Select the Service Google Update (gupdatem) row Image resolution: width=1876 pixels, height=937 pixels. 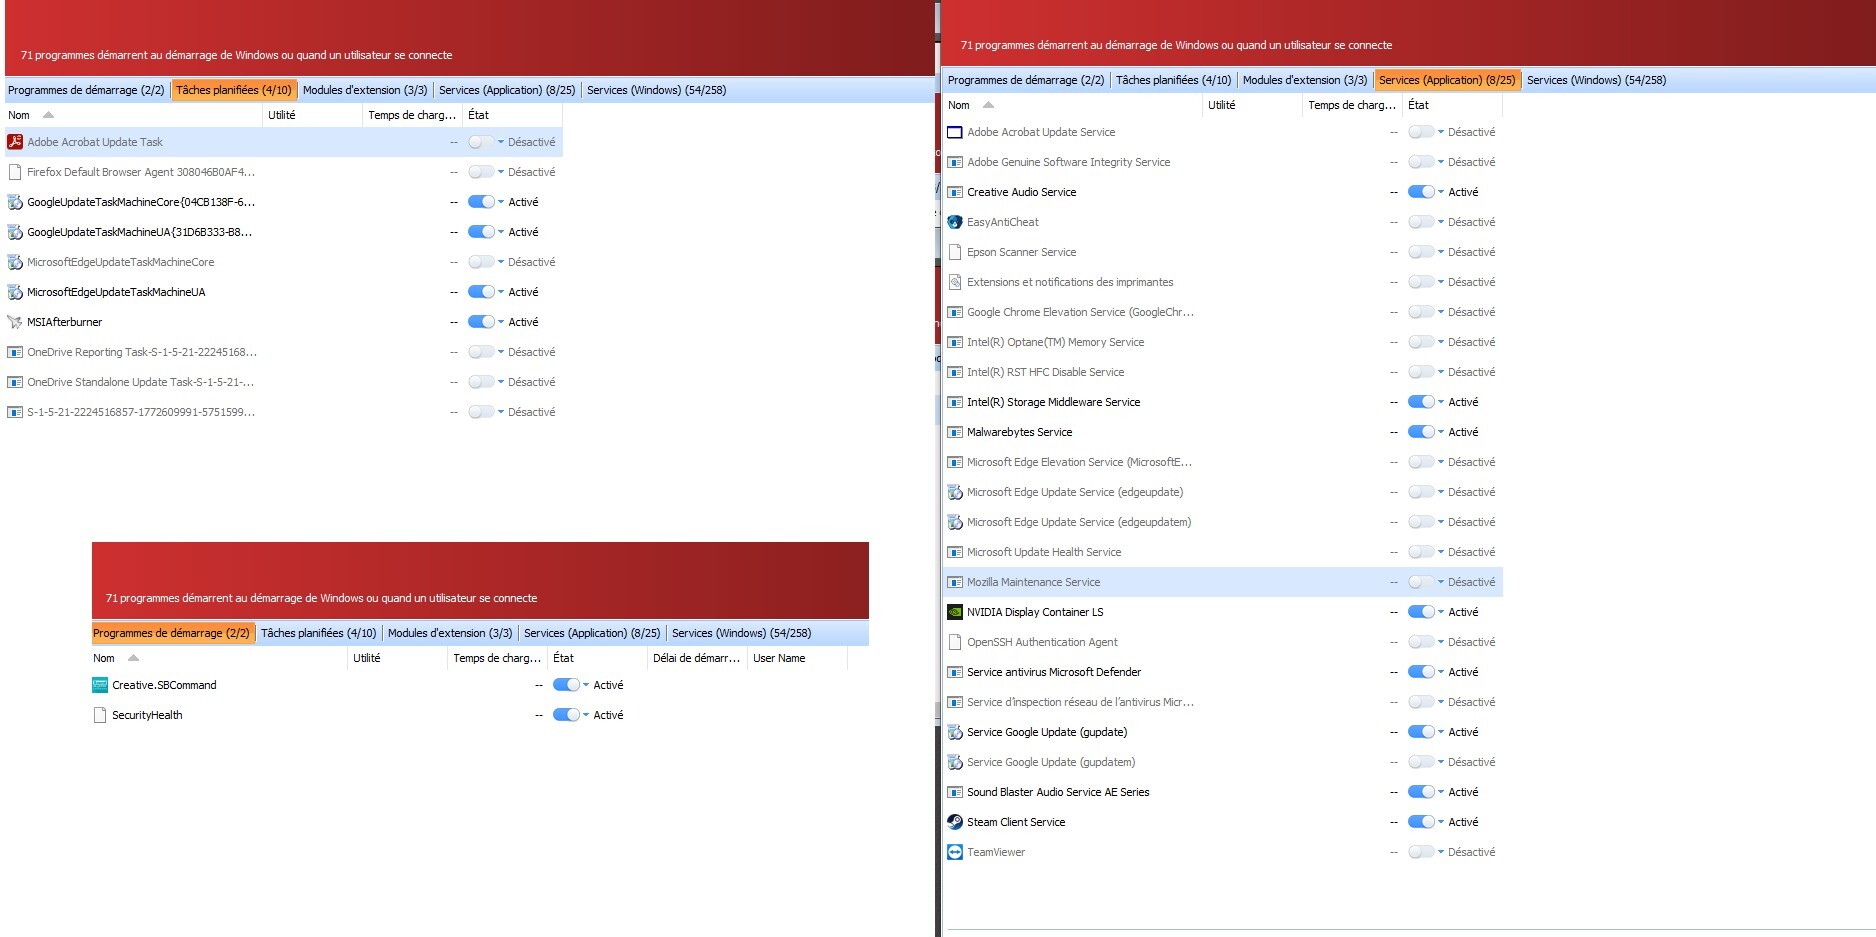[1222, 762]
